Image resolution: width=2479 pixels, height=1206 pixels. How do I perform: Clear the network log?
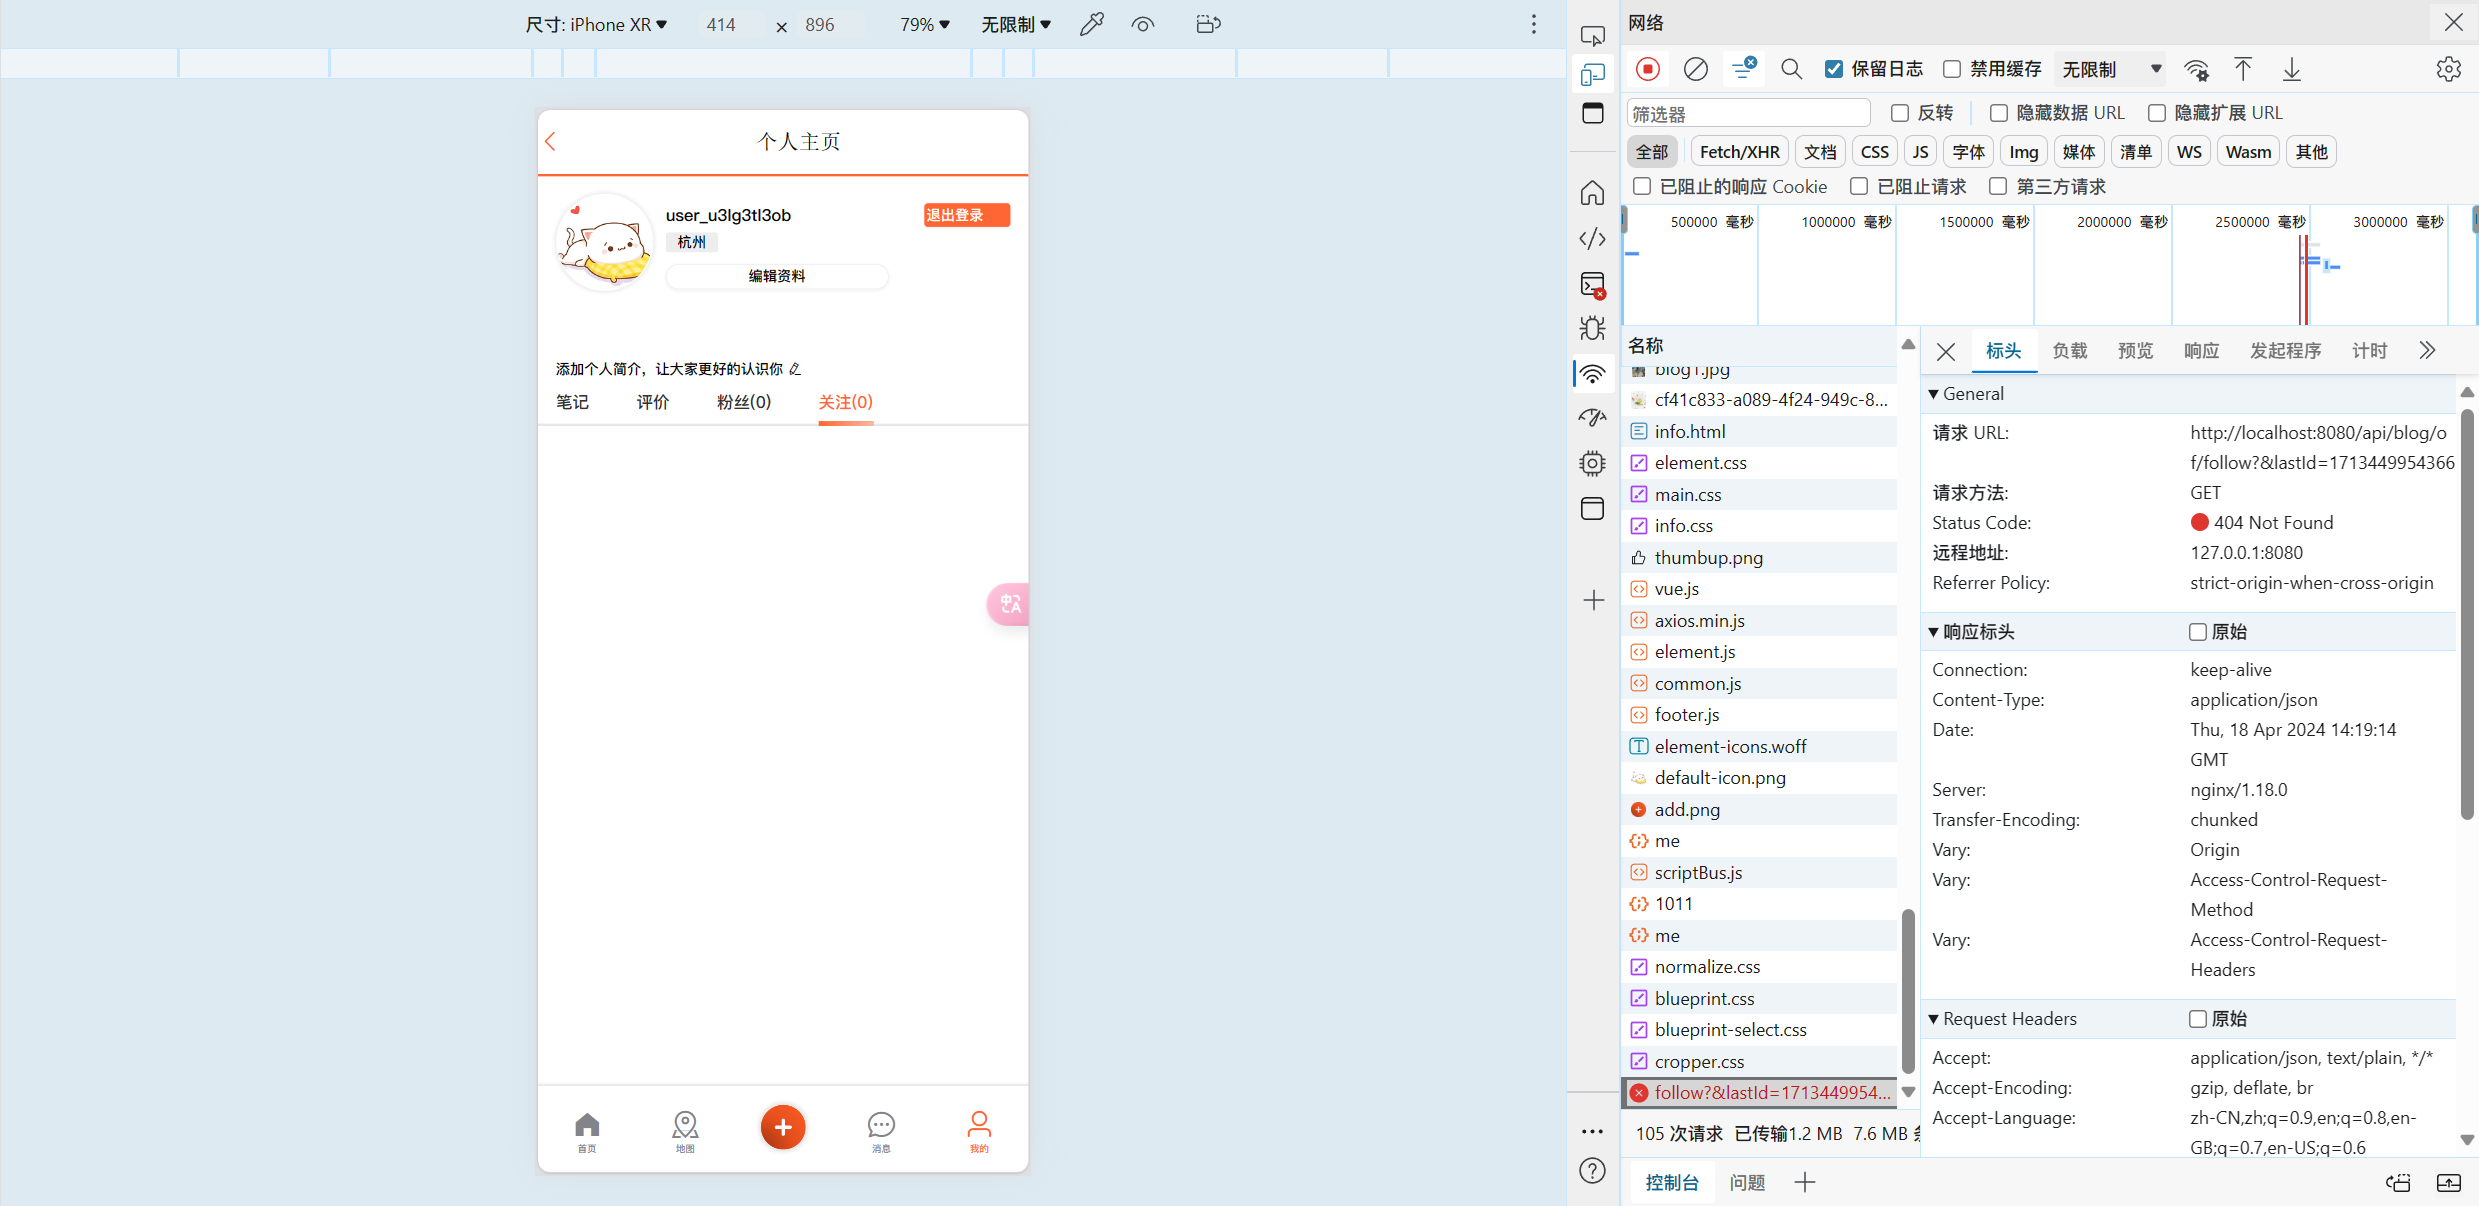coord(1695,69)
